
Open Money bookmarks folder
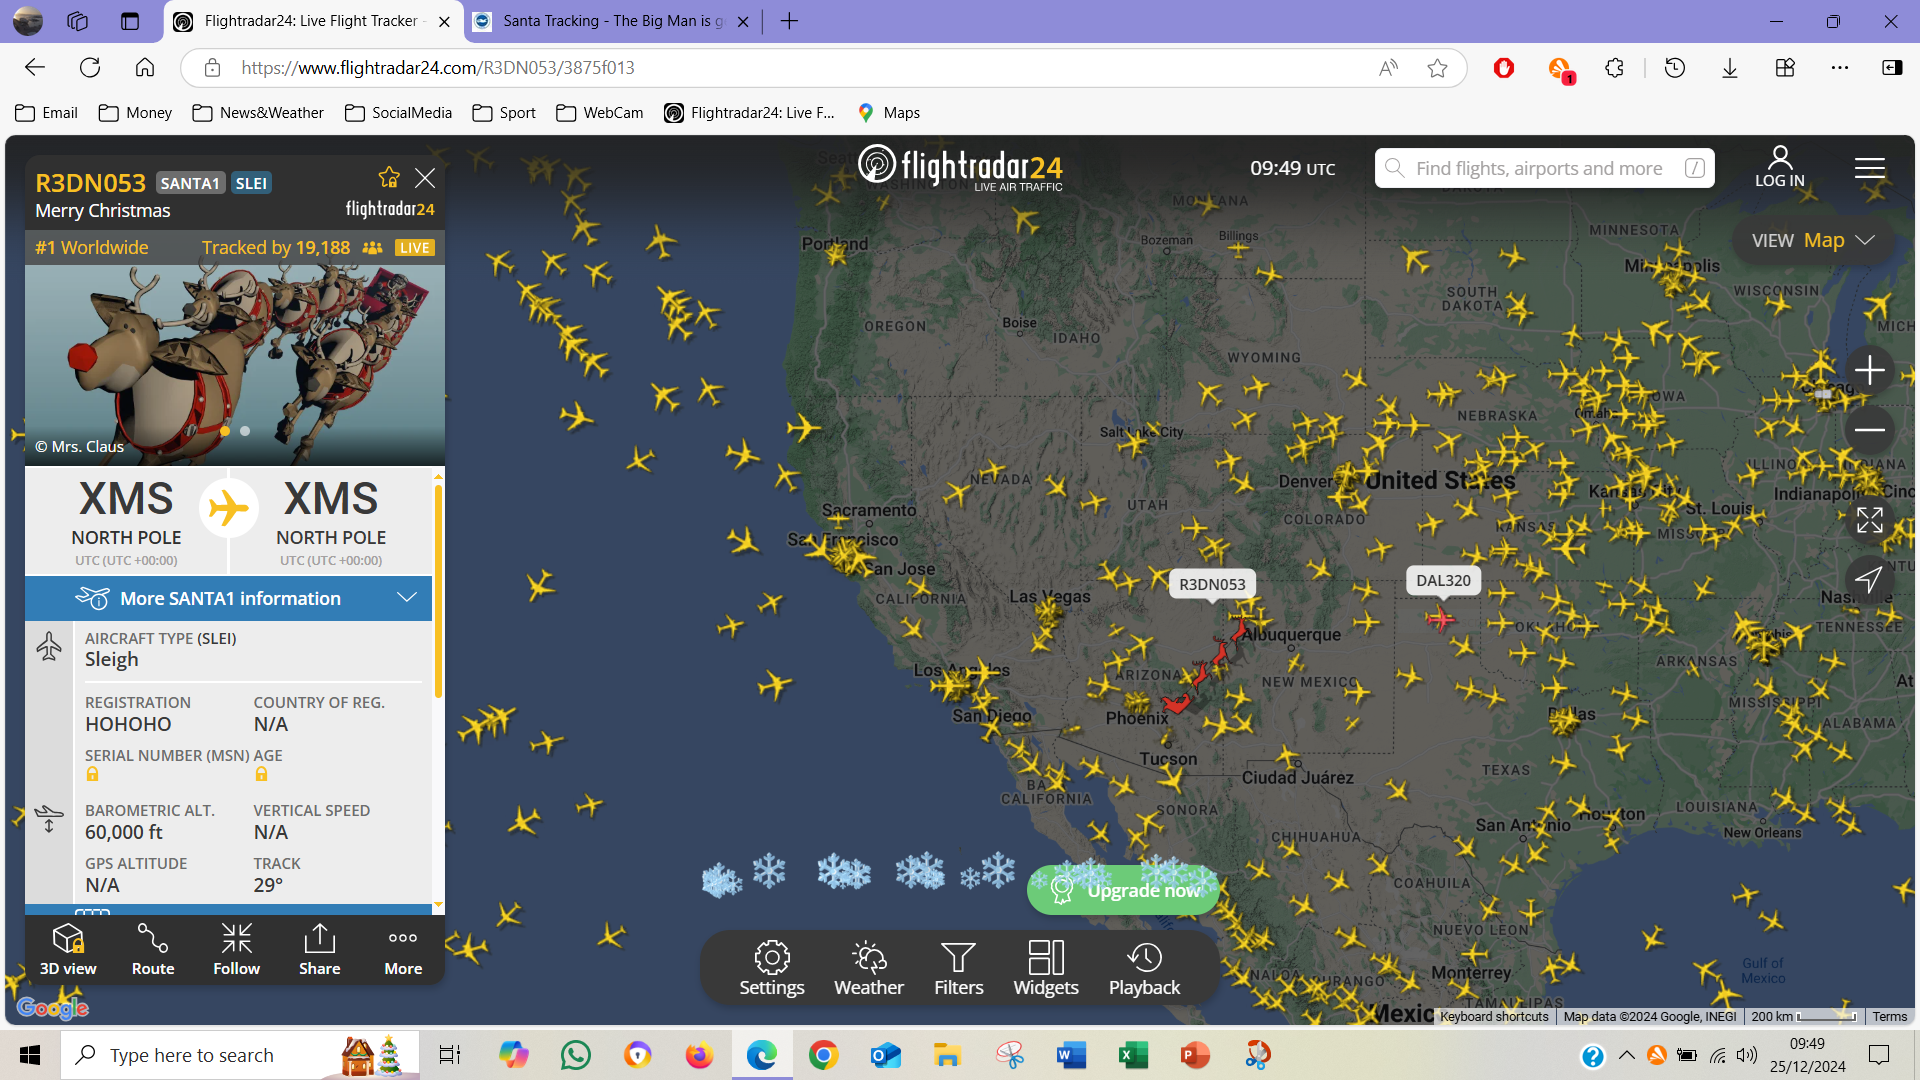tap(136, 113)
